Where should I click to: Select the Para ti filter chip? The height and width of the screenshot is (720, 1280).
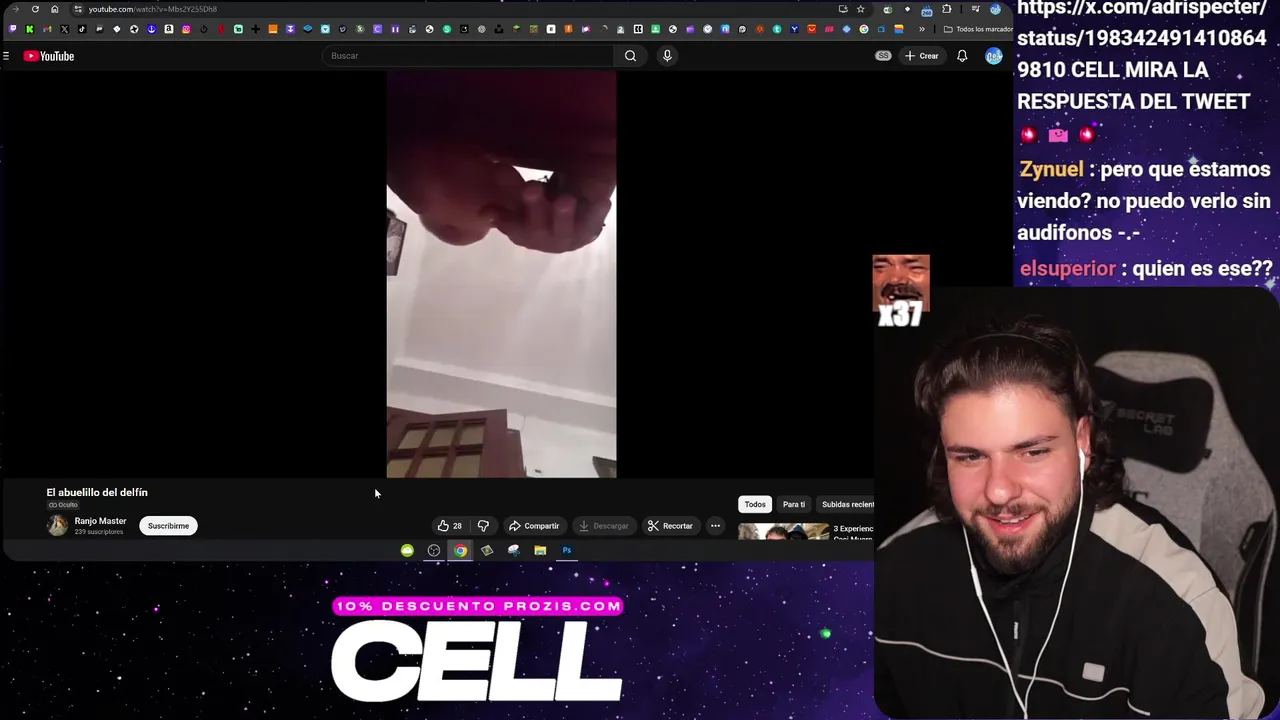(x=794, y=504)
